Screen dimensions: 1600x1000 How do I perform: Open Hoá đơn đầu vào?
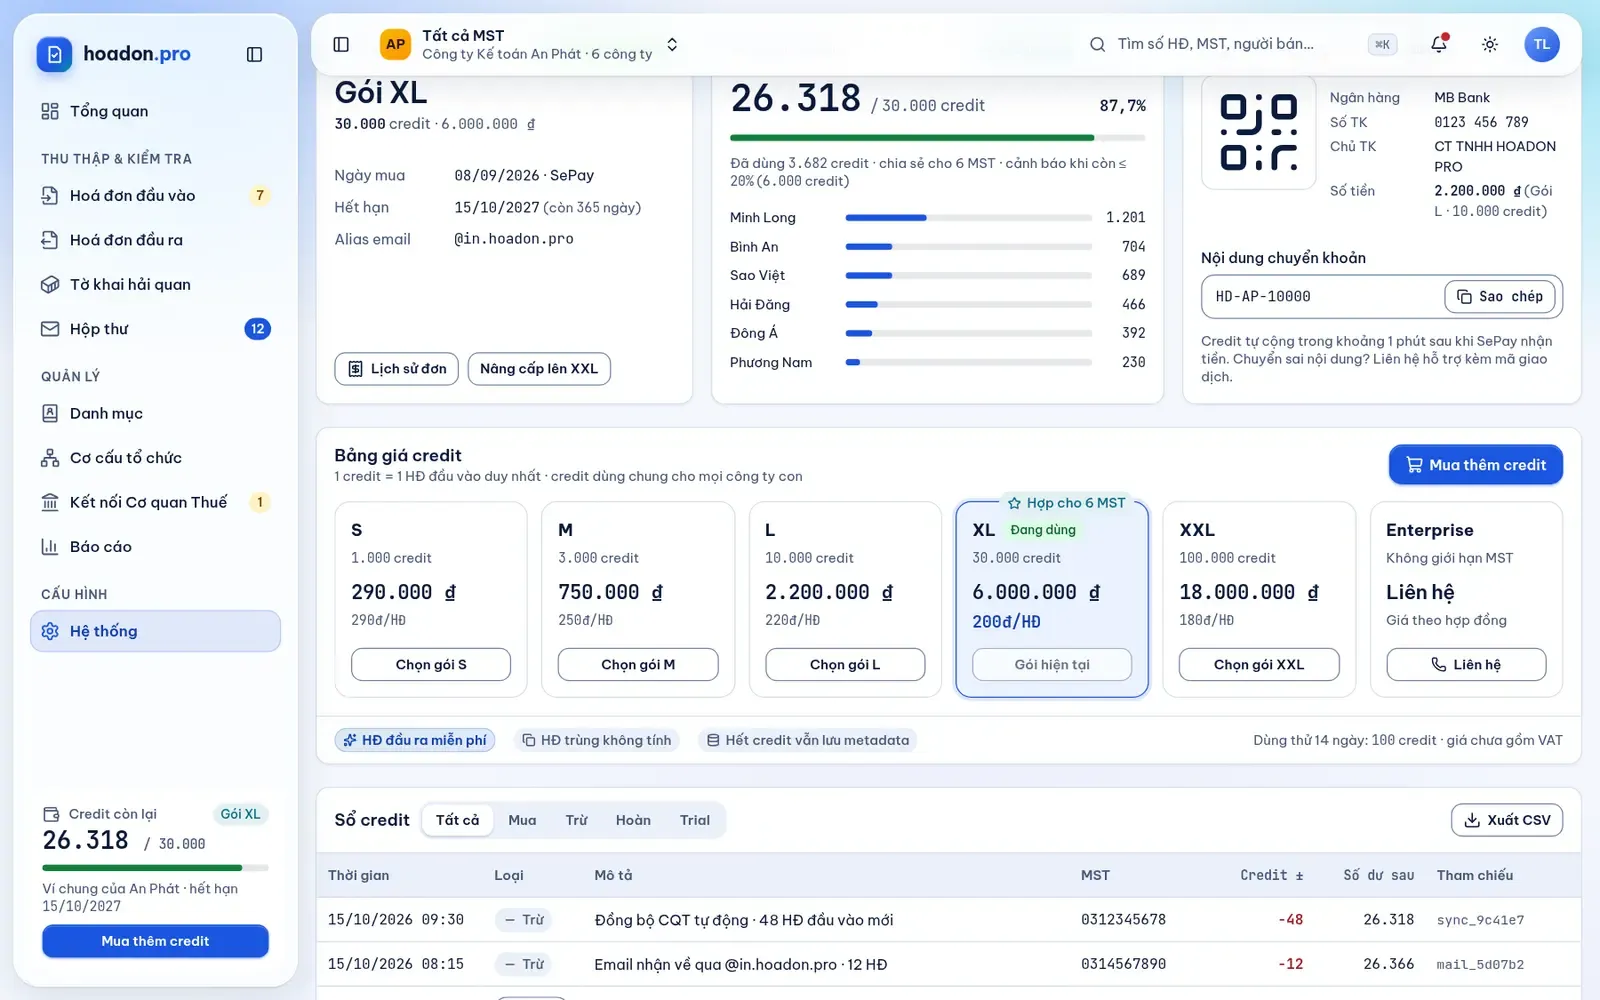(x=156, y=195)
